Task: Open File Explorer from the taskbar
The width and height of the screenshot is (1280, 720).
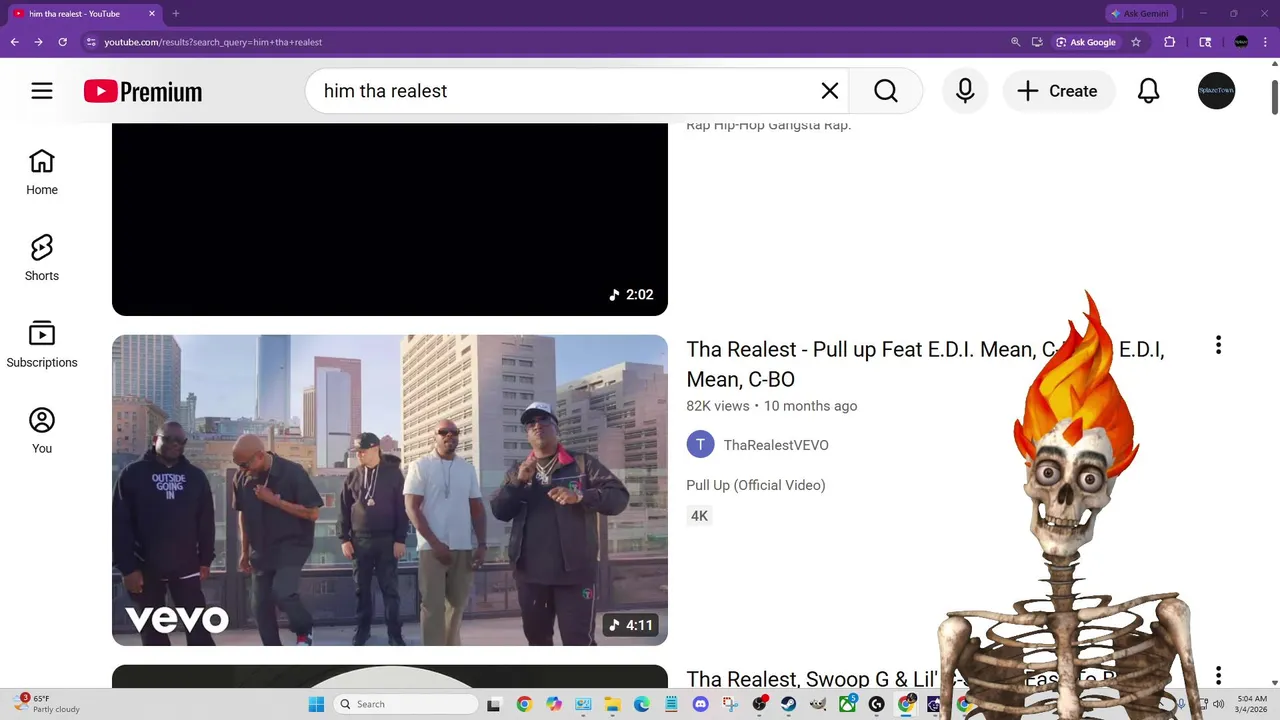Action: click(612, 704)
